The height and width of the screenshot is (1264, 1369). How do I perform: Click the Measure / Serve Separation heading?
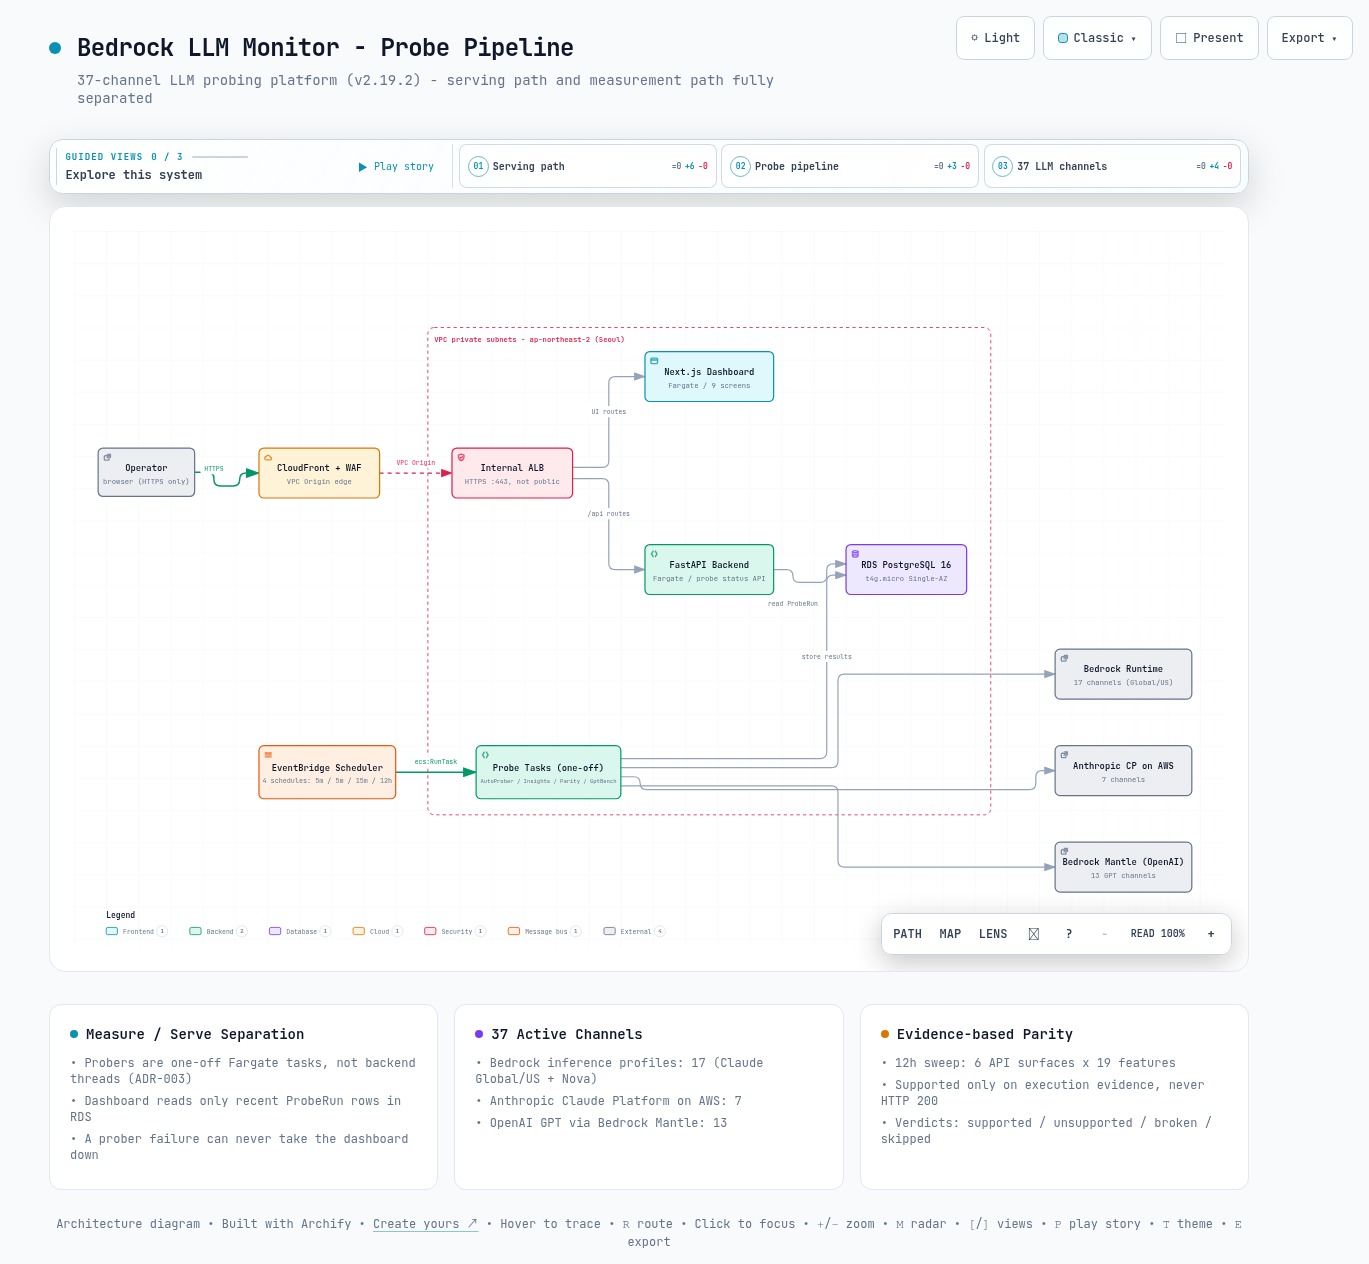tap(195, 1034)
